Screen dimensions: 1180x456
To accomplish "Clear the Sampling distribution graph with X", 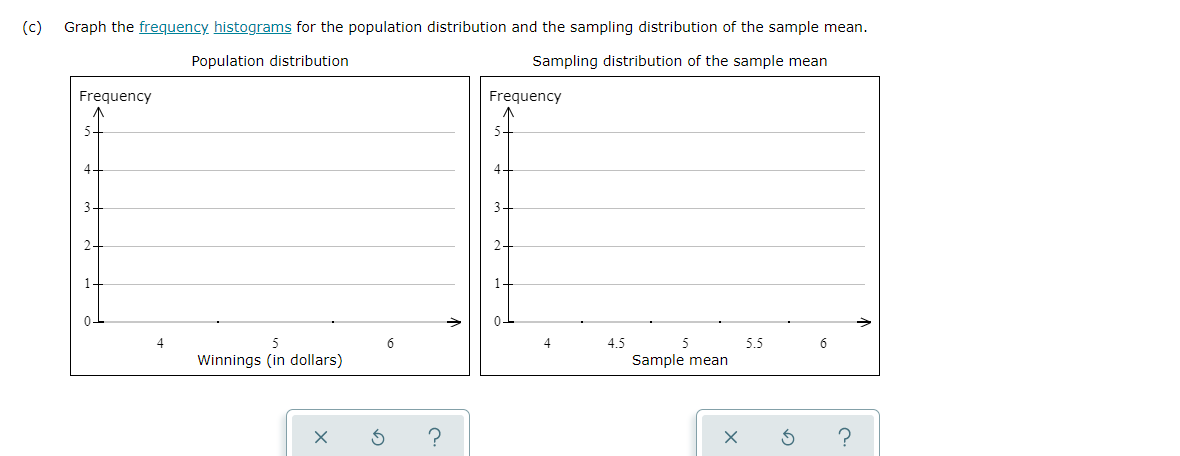I will 731,436.
